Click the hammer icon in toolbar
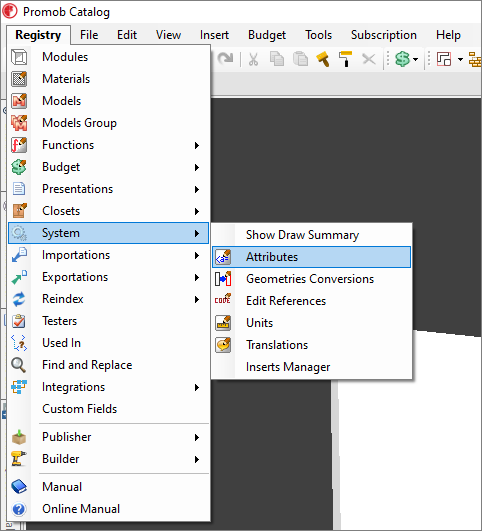The height and width of the screenshot is (531, 482). 323,59
